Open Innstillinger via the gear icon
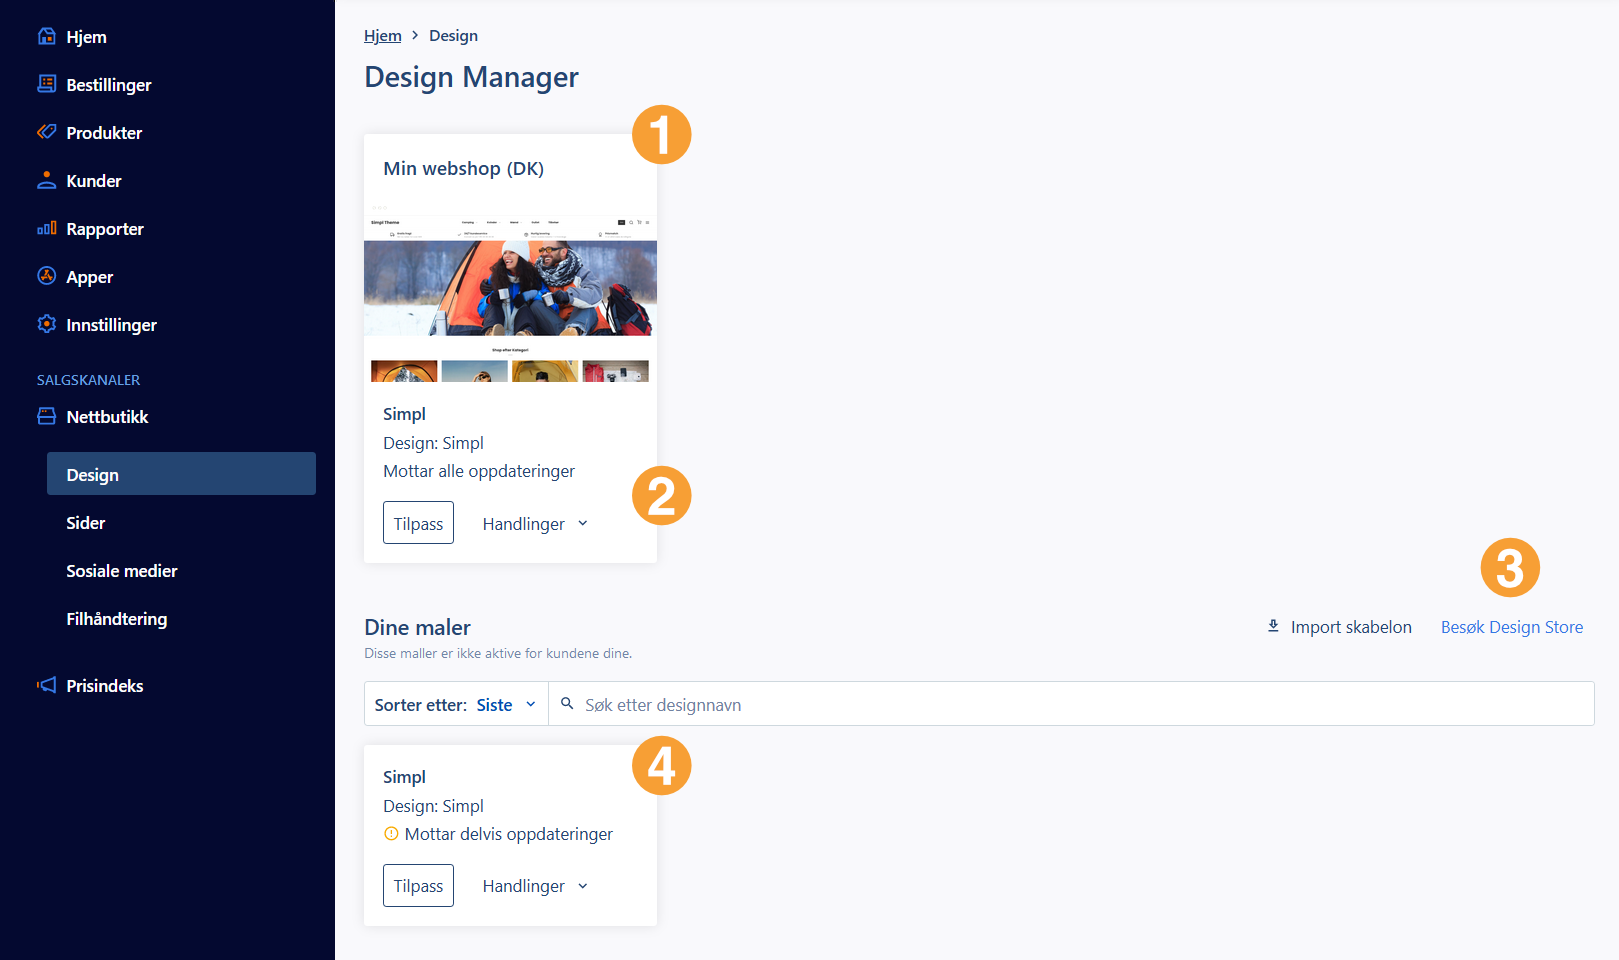1619x960 pixels. pos(47,324)
